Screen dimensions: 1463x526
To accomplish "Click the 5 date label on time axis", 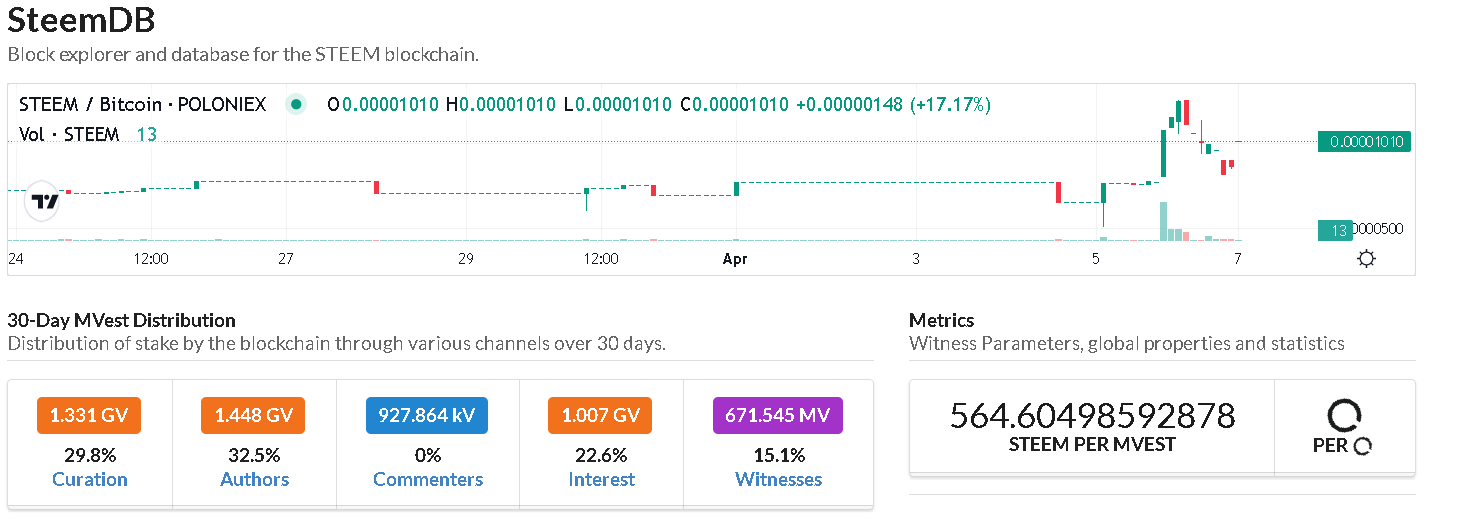I will pyautogui.click(x=1095, y=259).
